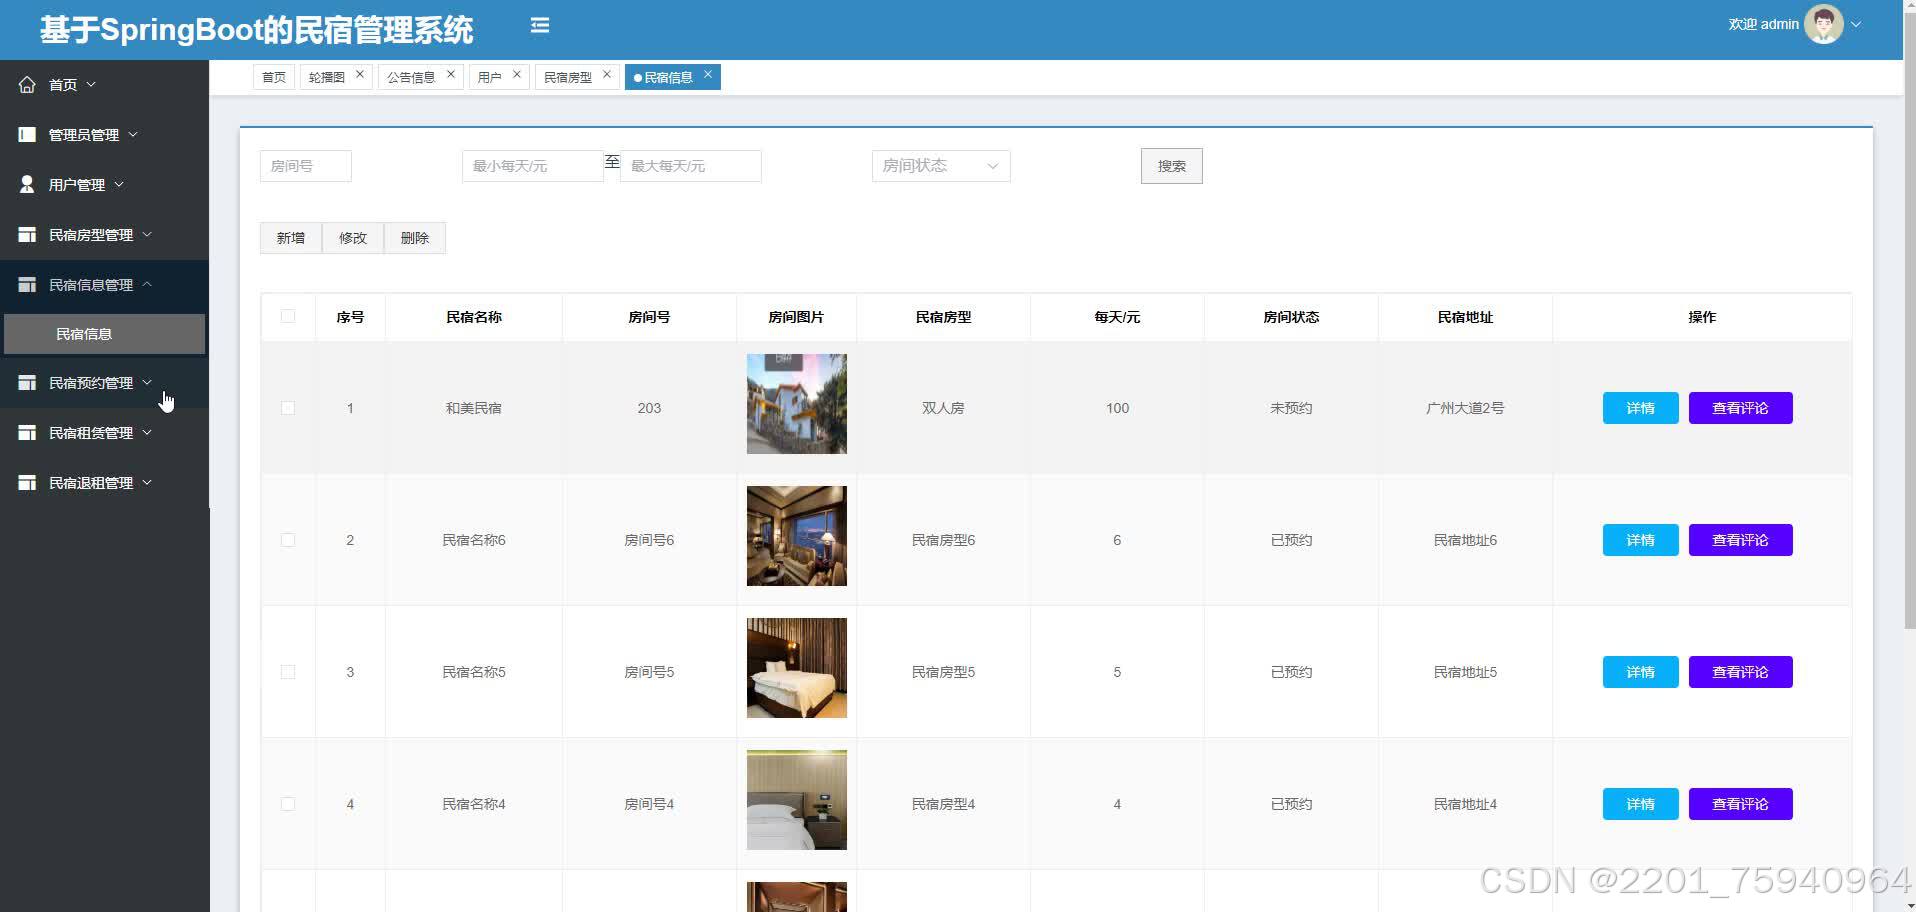This screenshot has width=1916, height=912.
Task: Open the 房间状态 dropdown filter
Action: point(941,166)
